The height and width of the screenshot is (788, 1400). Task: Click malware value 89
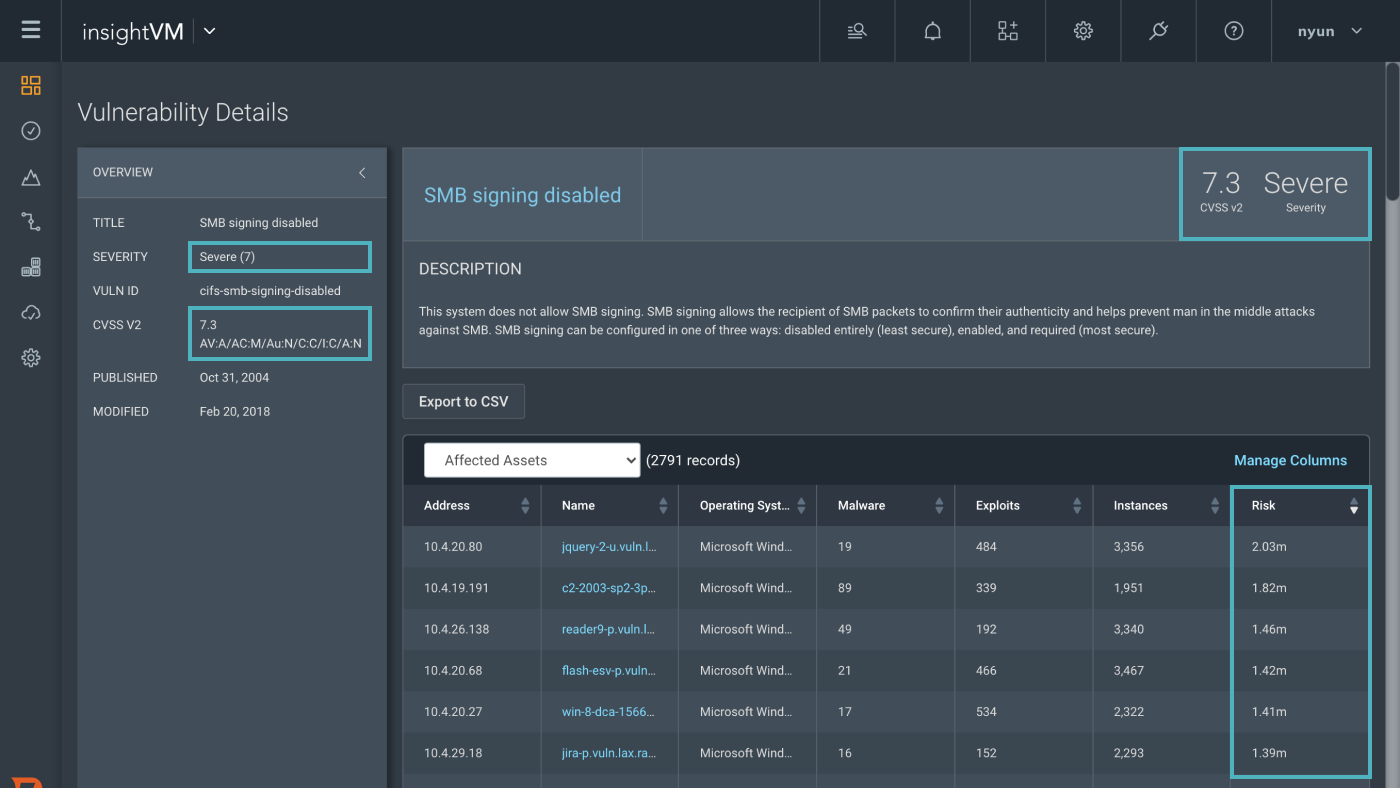tap(845, 588)
